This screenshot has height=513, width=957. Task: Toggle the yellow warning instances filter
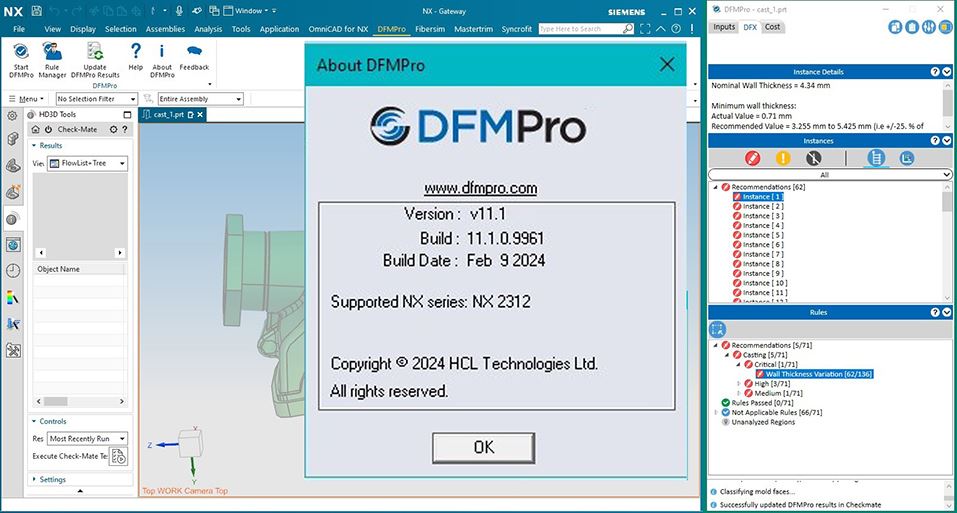[x=783, y=159]
